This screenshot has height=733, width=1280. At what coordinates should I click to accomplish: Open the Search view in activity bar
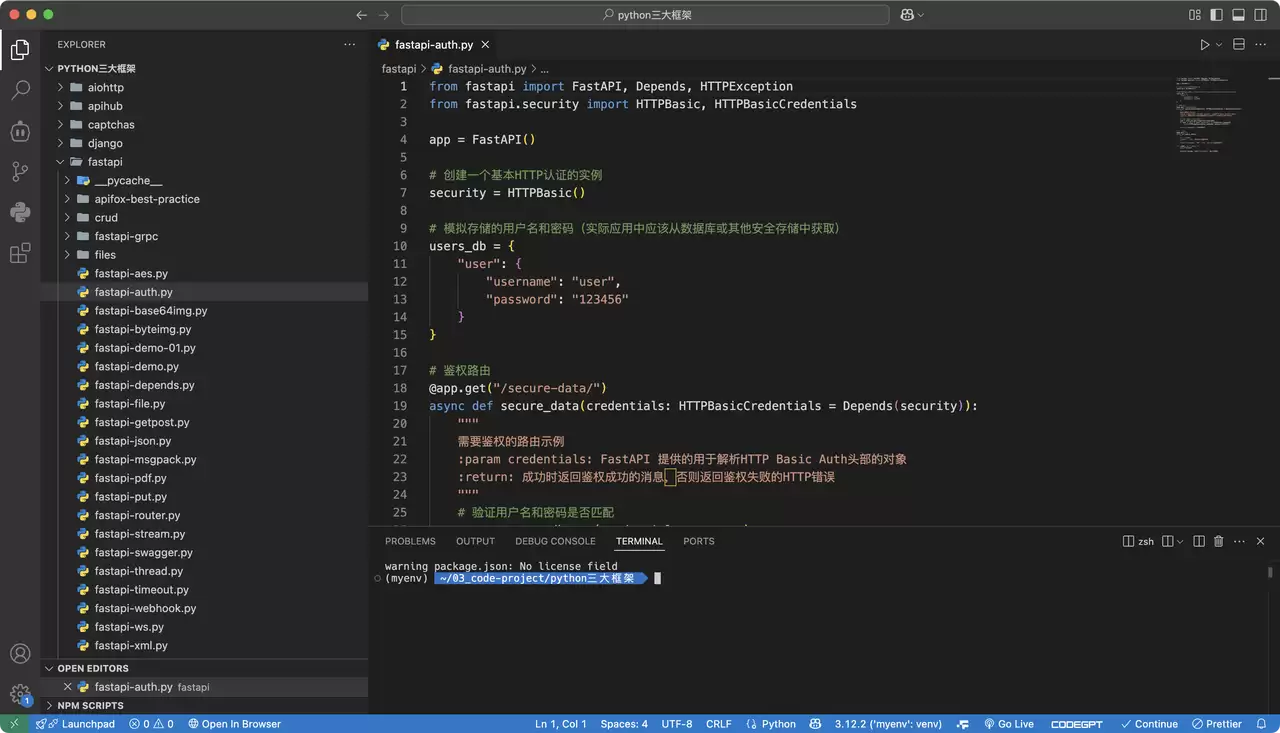coord(20,90)
